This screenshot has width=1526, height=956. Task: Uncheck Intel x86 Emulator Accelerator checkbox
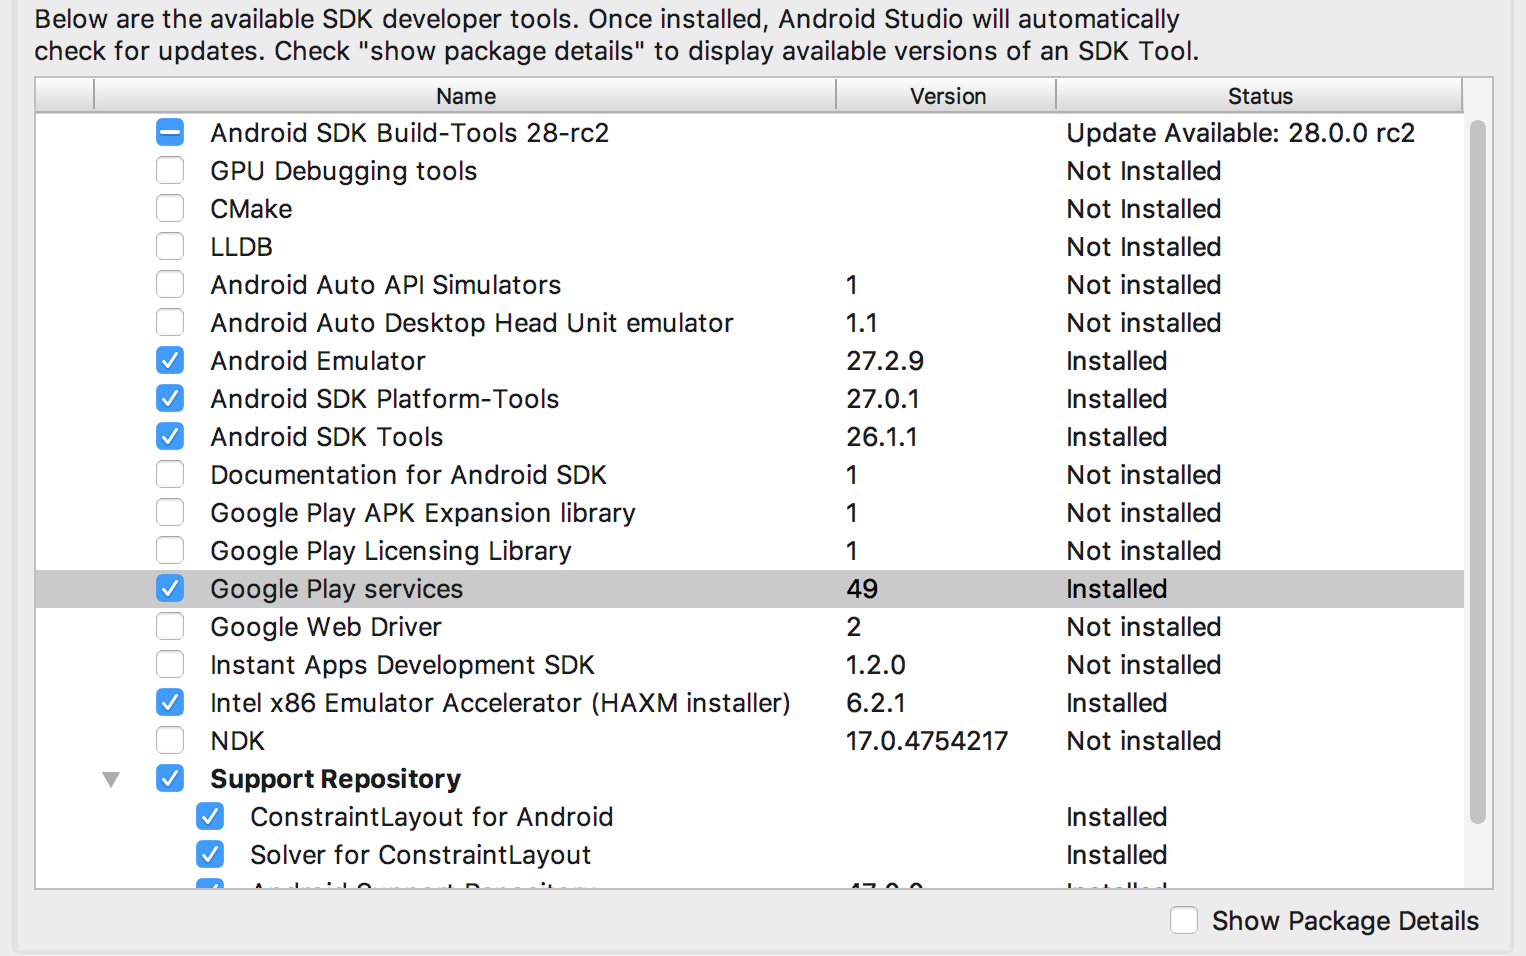click(170, 702)
